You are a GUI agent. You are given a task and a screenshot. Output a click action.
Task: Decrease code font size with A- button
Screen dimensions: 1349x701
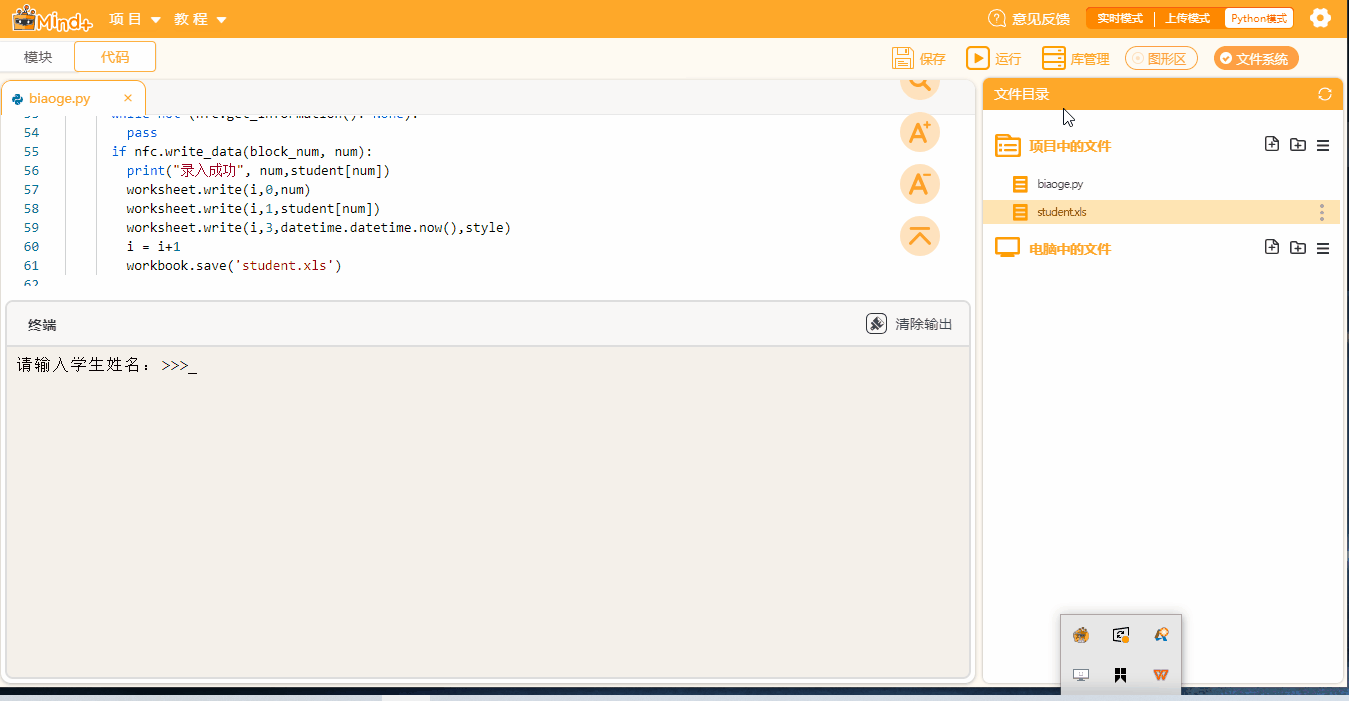pyautogui.click(x=920, y=184)
